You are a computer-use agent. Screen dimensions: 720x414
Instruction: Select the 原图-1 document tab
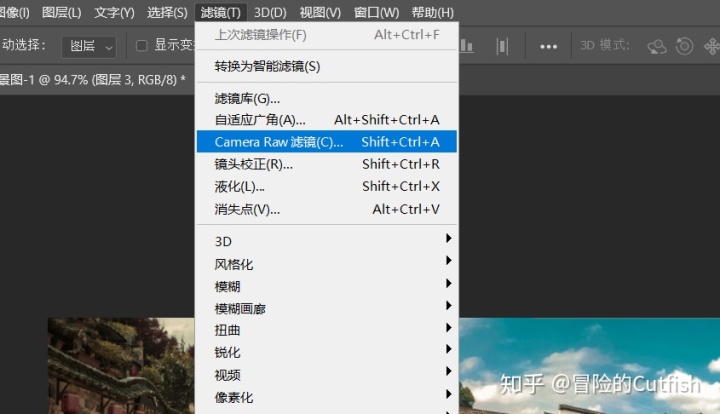[92, 80]
